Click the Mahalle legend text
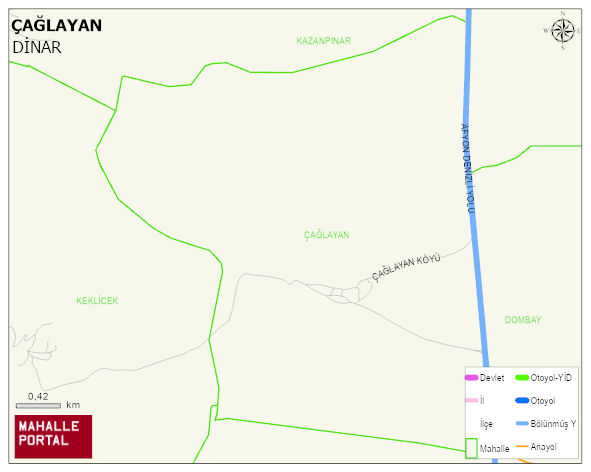 point(495,449)
